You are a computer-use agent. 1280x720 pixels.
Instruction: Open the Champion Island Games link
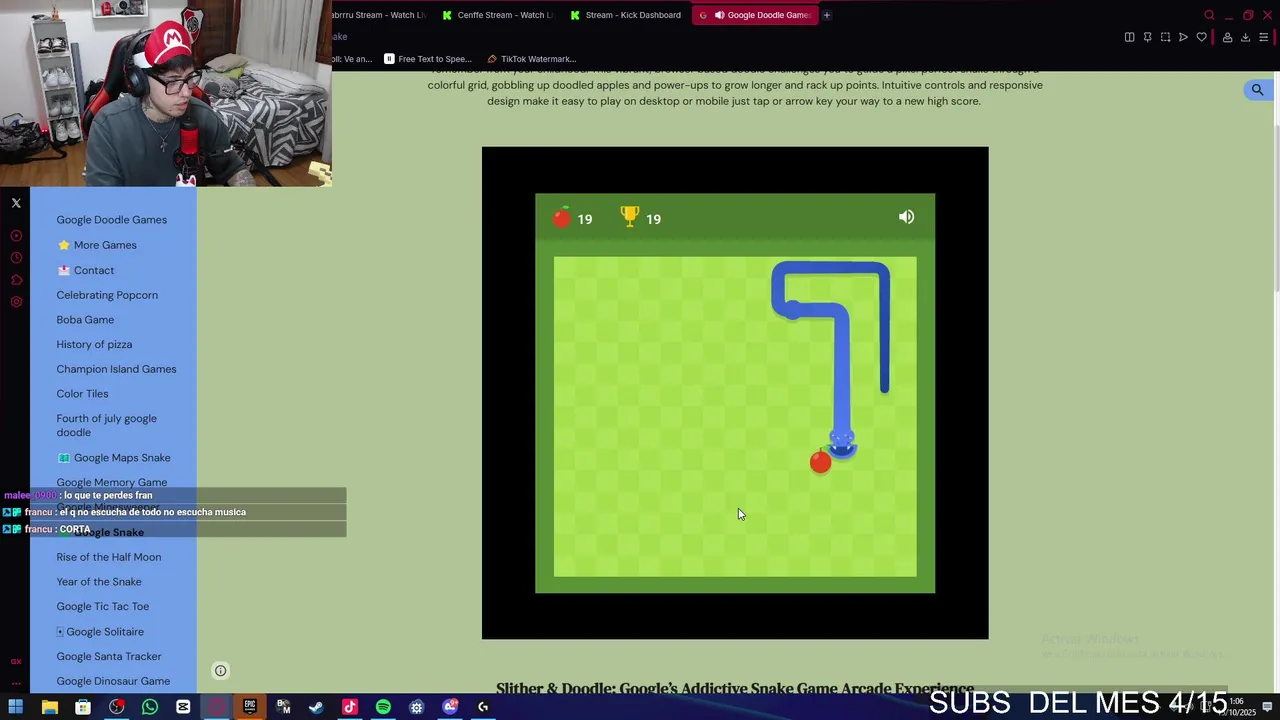tap(116, 369)
